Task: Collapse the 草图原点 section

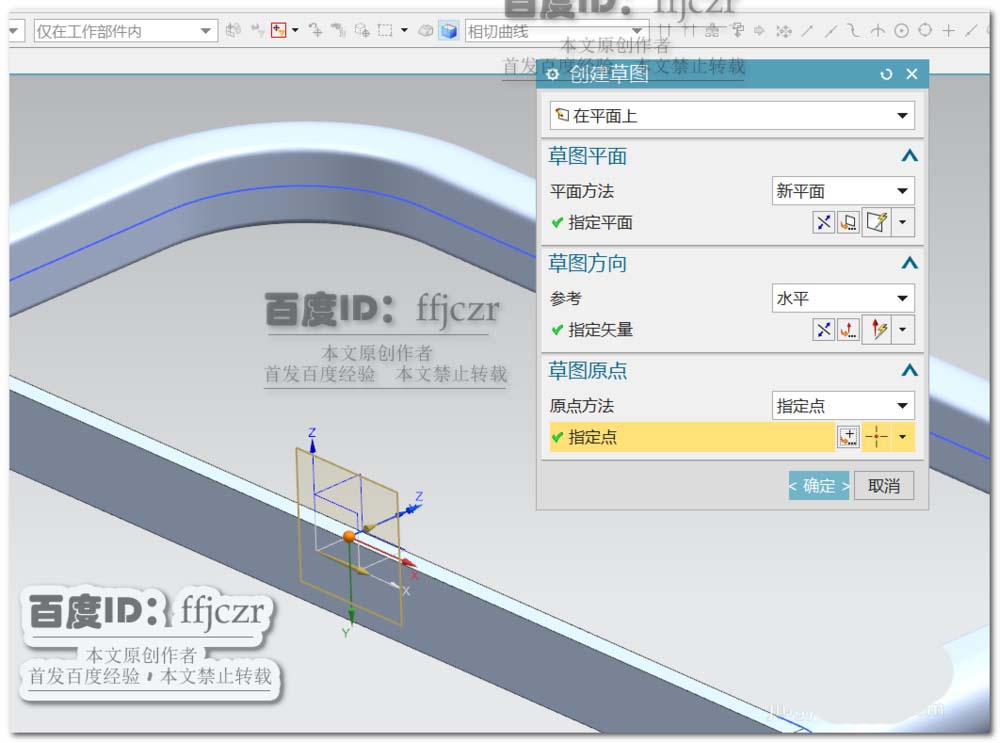Action: 909,370
